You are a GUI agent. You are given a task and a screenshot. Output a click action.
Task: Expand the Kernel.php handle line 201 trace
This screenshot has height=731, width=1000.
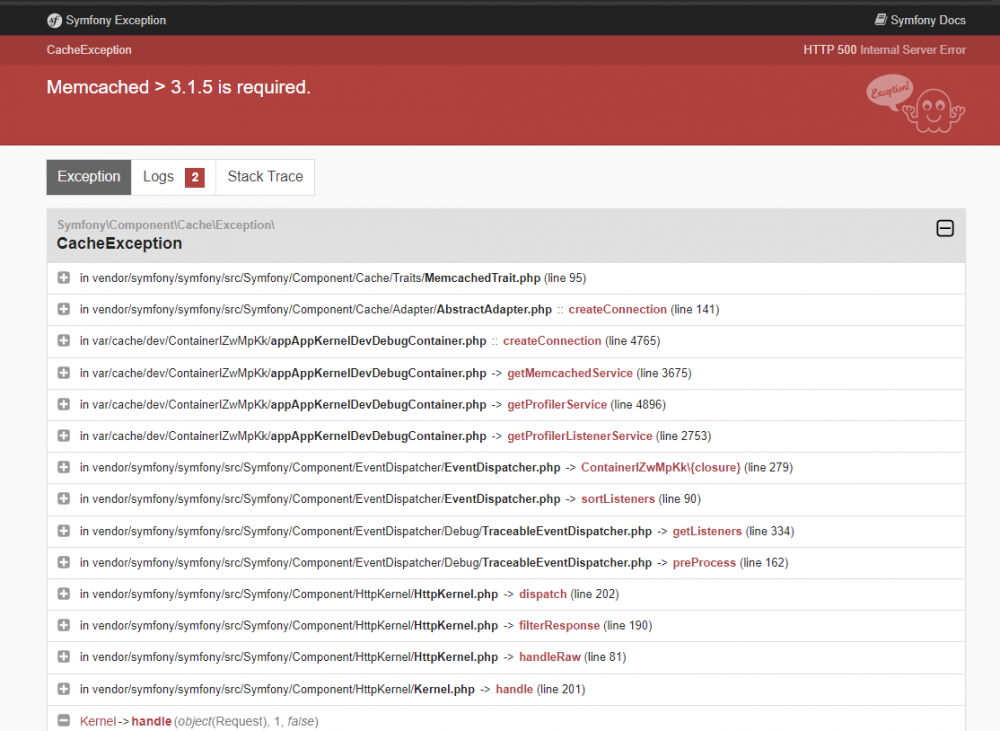63,689
